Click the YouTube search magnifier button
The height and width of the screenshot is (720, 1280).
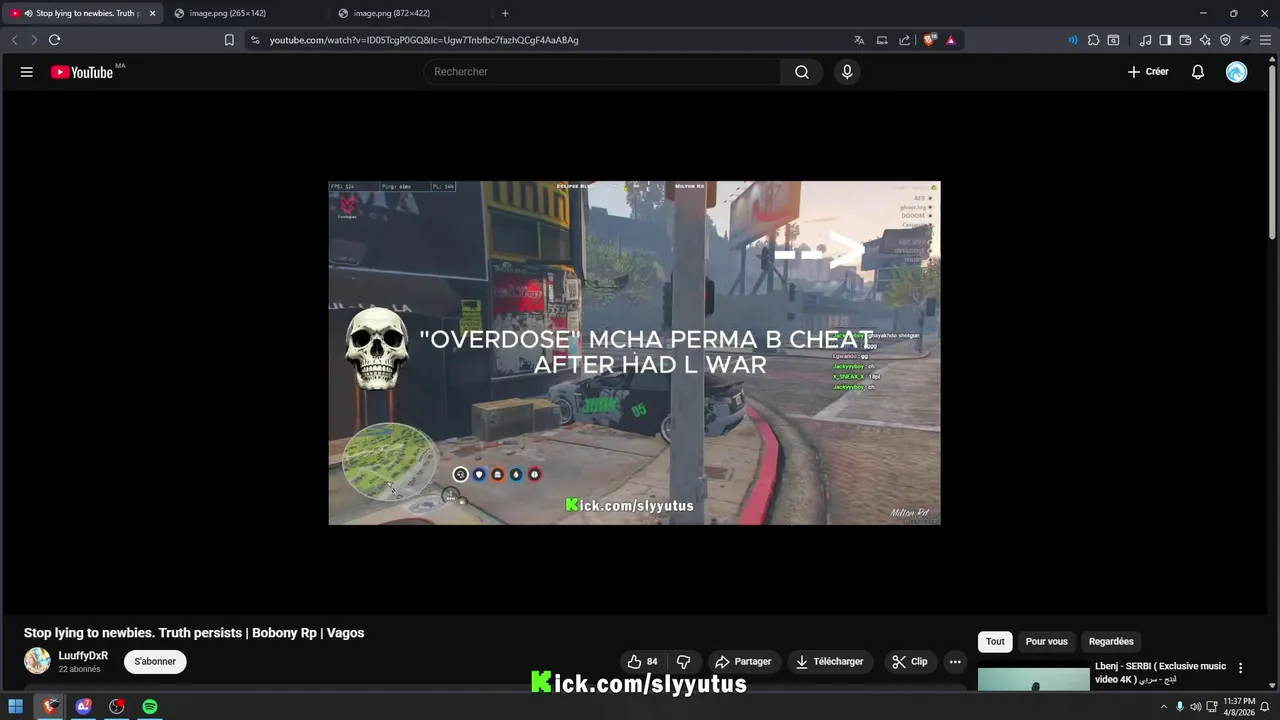click(802, 72)
